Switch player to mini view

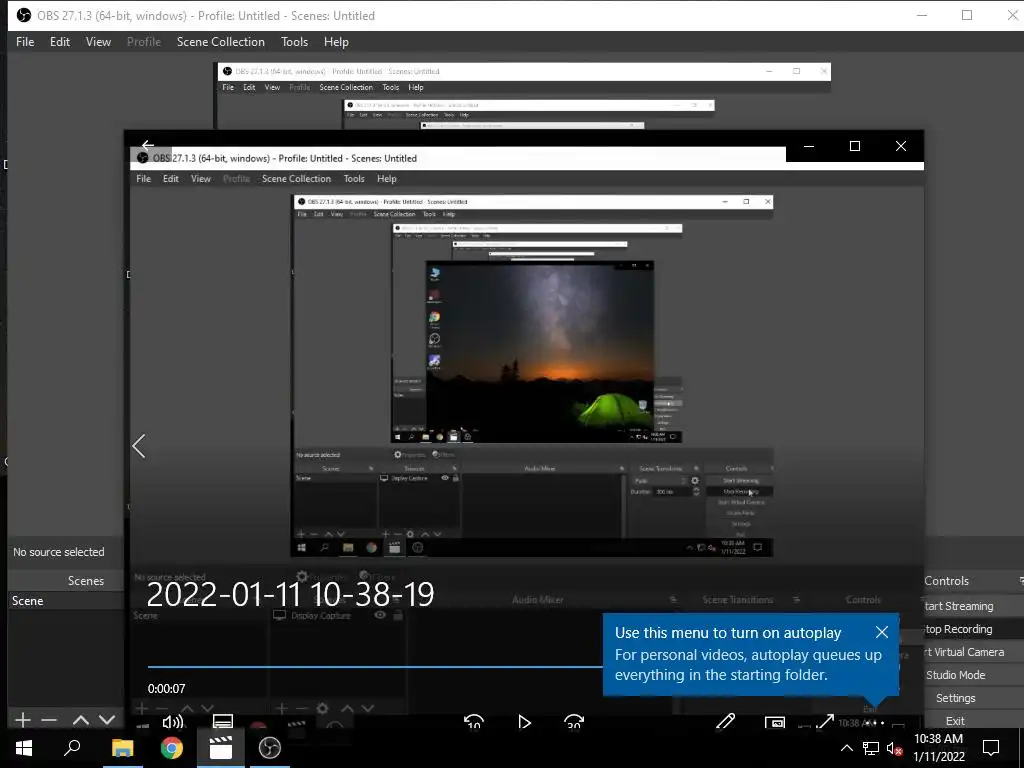click(x=775, y=722)
